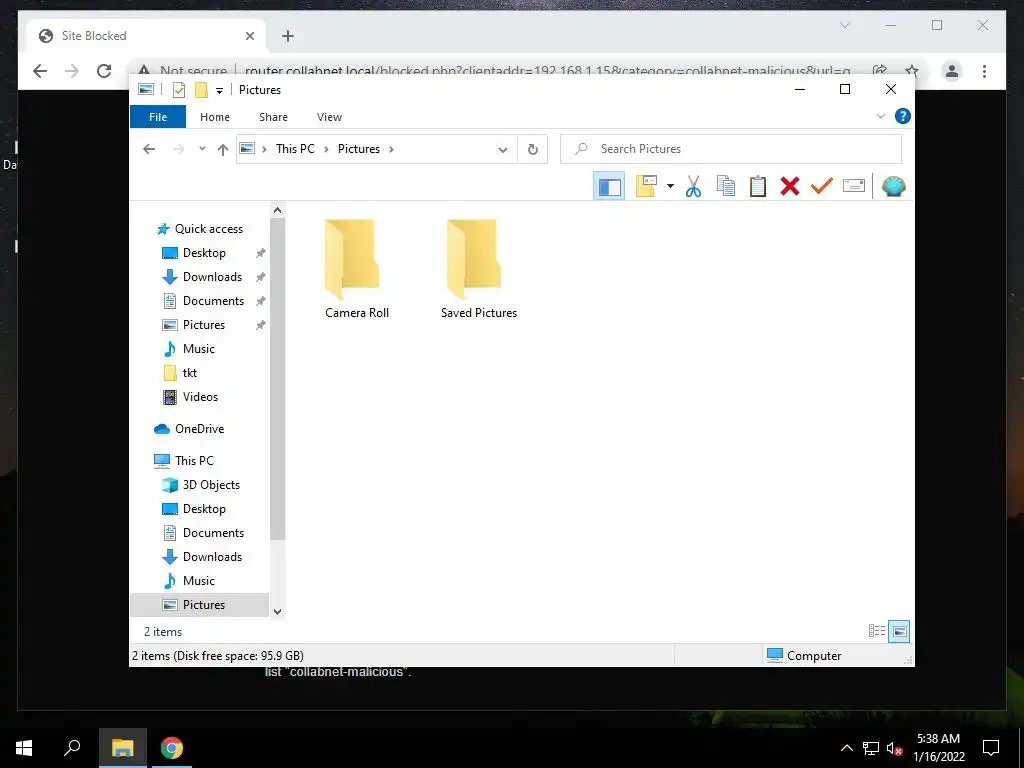Open the Windows Start menu
The height and width of the screenshot is (768, 1024).
point(24,748)
